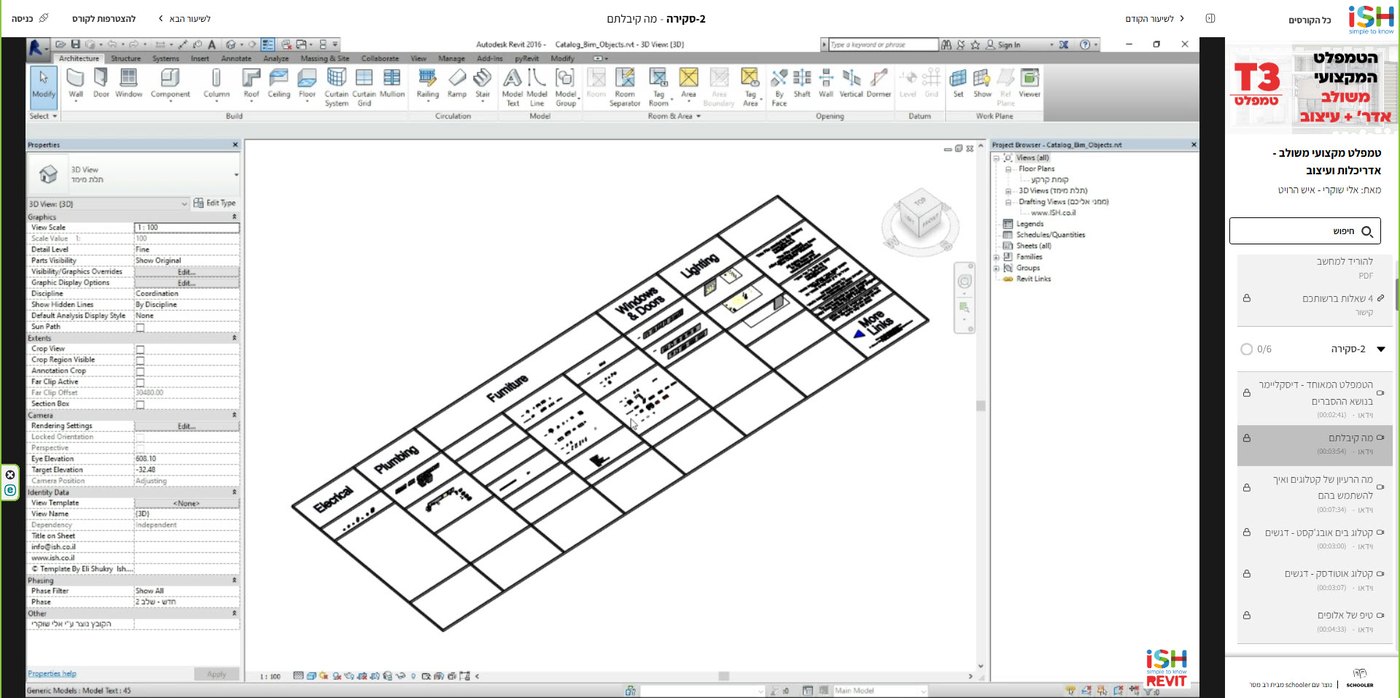Collapse the 2-סקירה course section

click(1381, 349)
